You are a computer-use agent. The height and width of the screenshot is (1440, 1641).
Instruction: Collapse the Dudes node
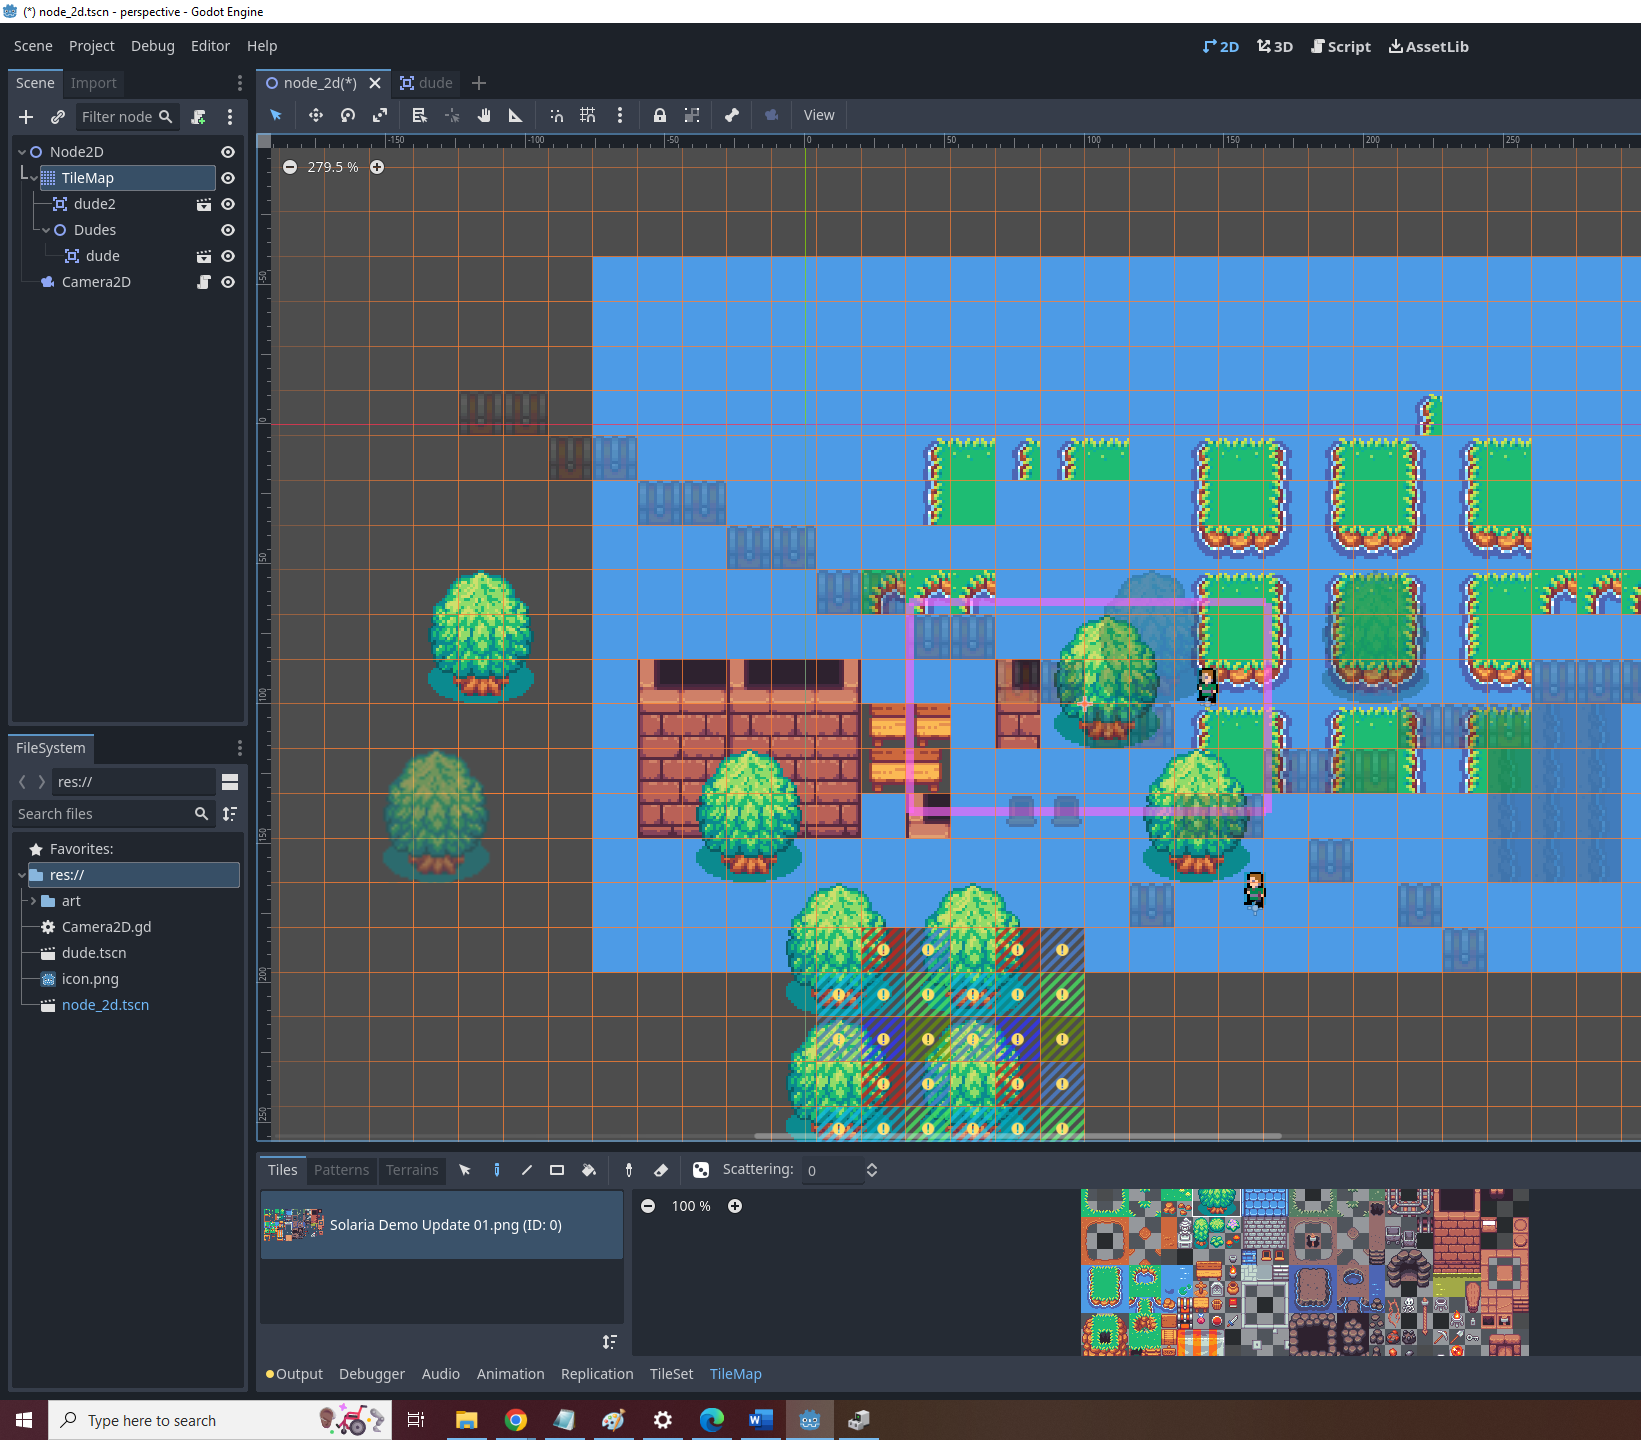[x=44, y=229]
